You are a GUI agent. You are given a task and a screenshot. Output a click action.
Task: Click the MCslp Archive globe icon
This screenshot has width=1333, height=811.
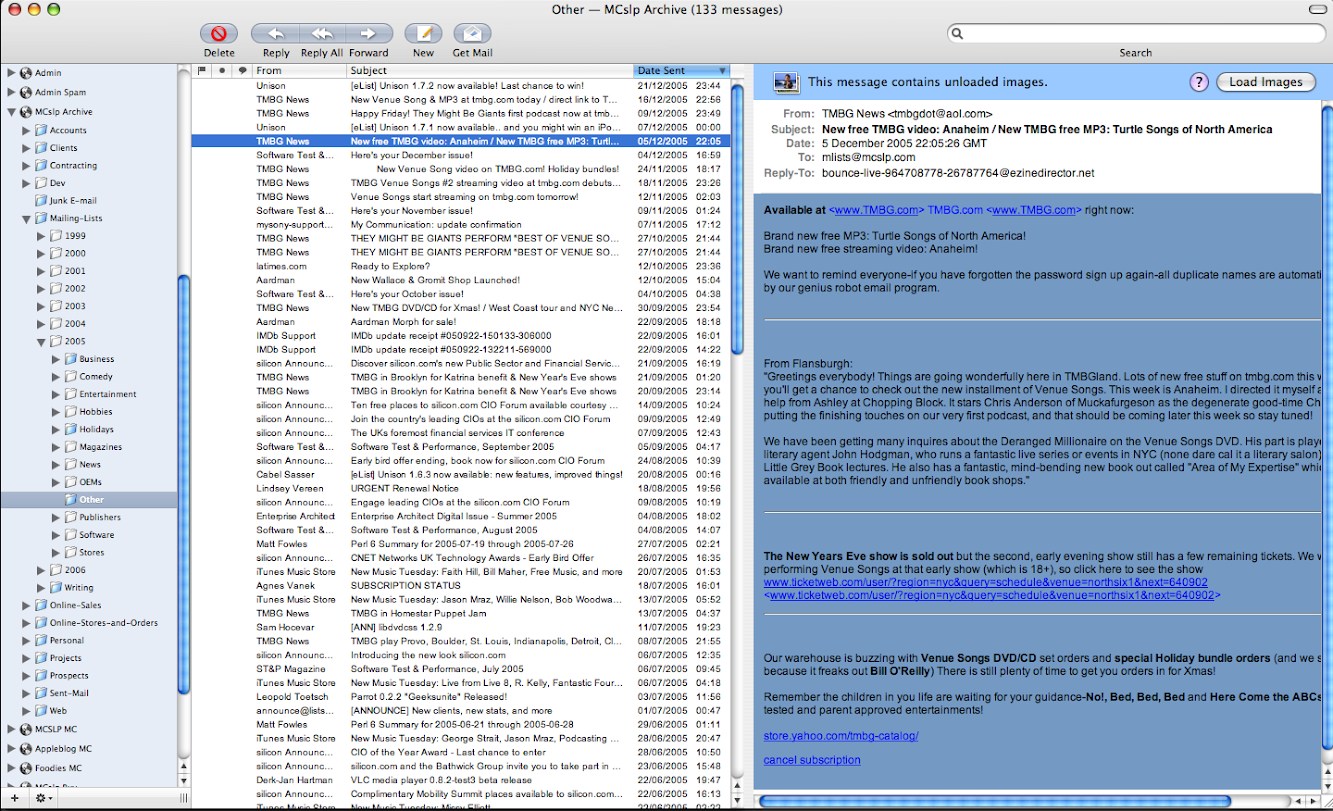pos(26,112)
